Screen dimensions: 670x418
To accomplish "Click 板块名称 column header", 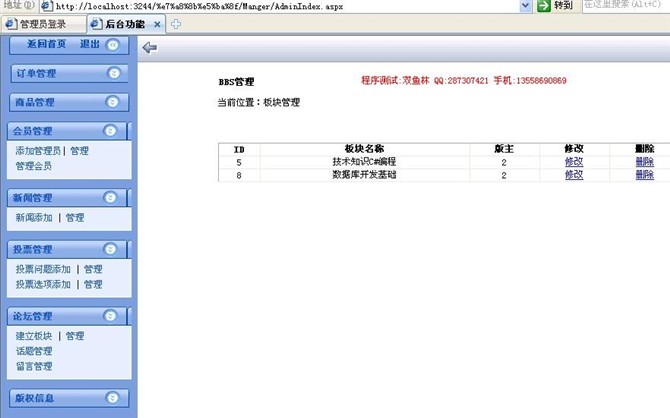I will click(x=364, y=149).
